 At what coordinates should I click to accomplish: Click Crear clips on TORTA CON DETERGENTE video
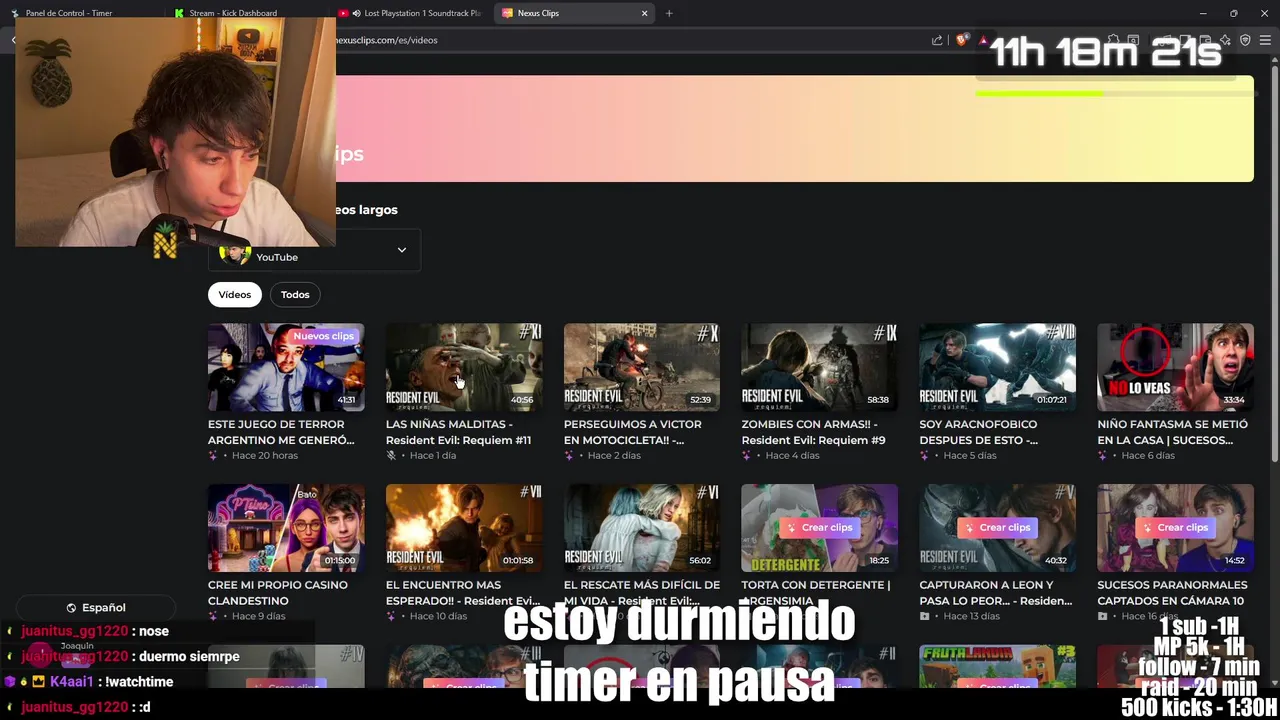819,527
